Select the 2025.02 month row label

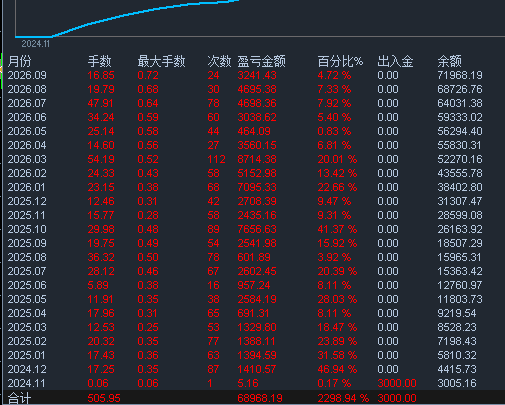(27, 341)
